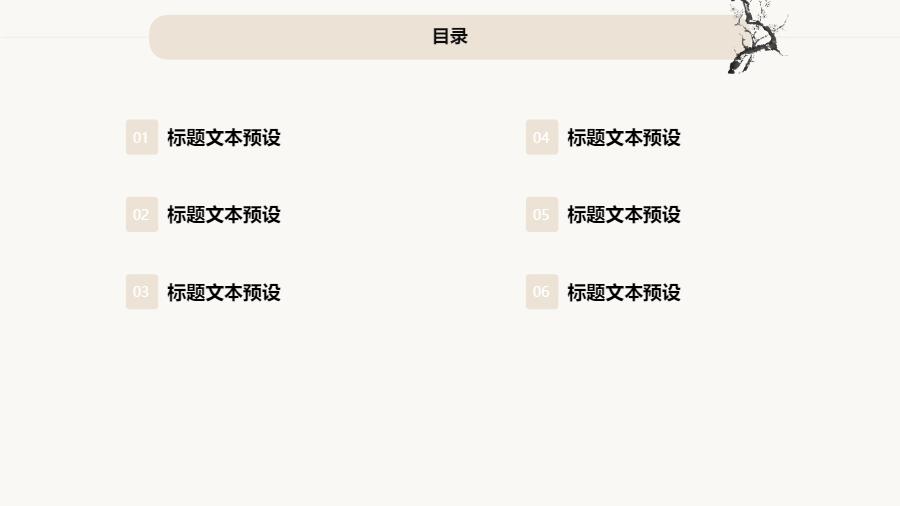Click the 05 number badge
This screenshot has width=900, height=506.
(541, 214)
